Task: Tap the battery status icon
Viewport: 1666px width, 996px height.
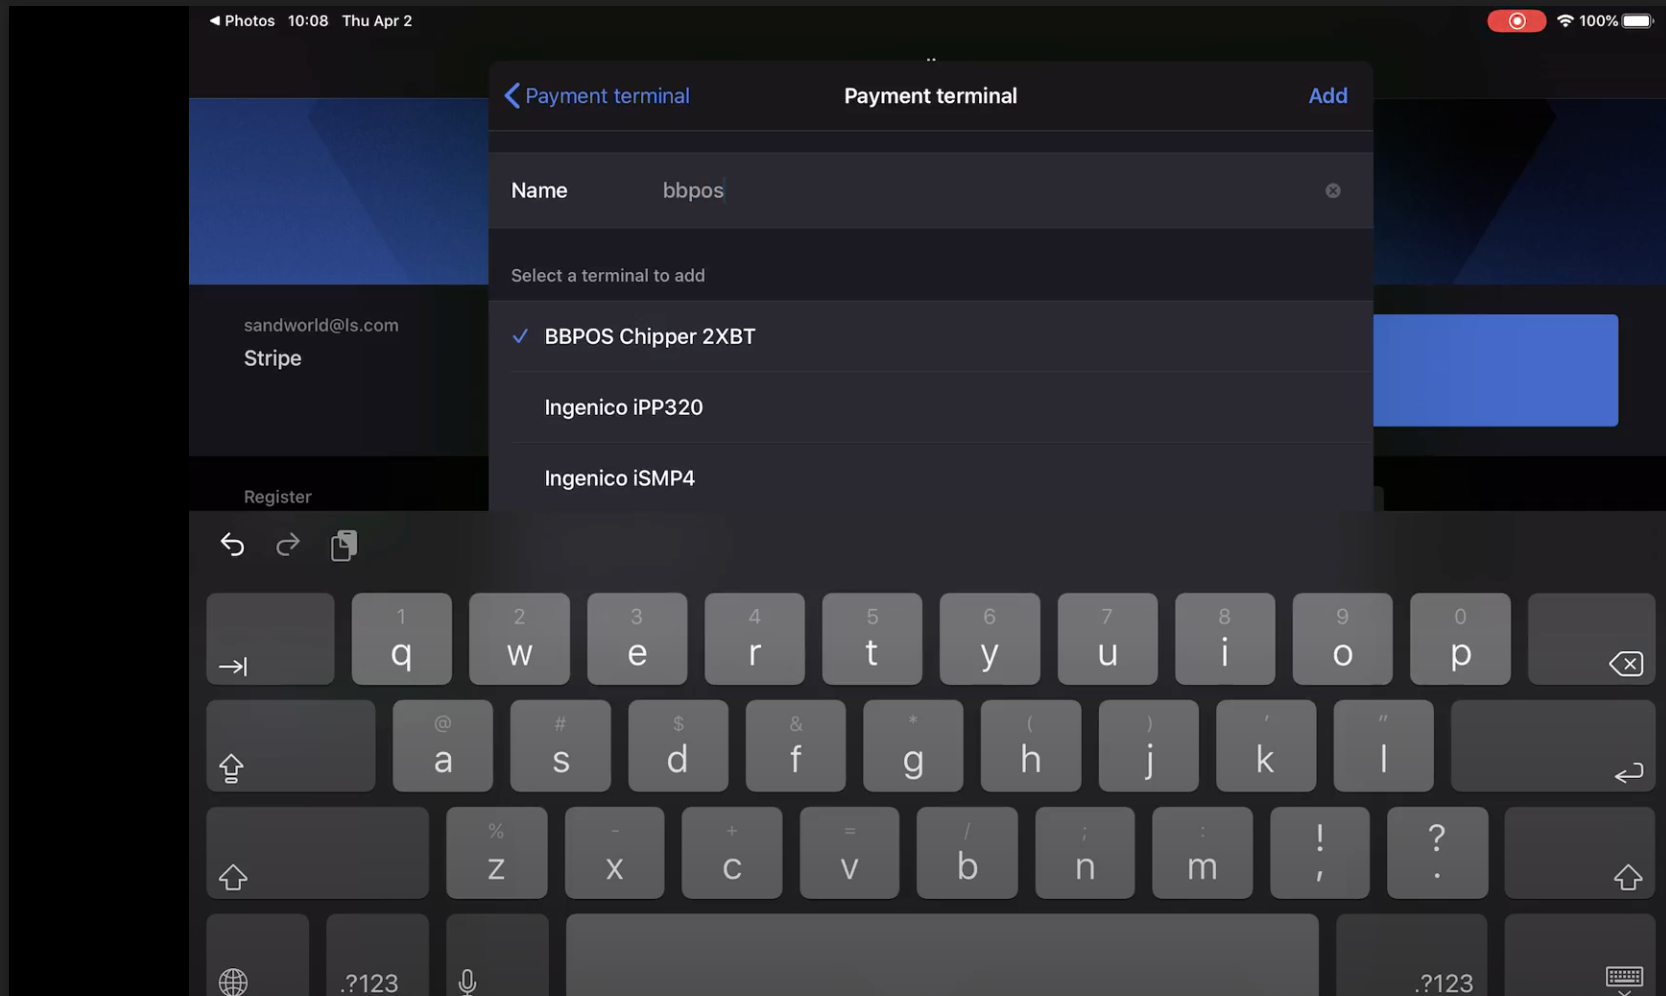Action: 1638,20
